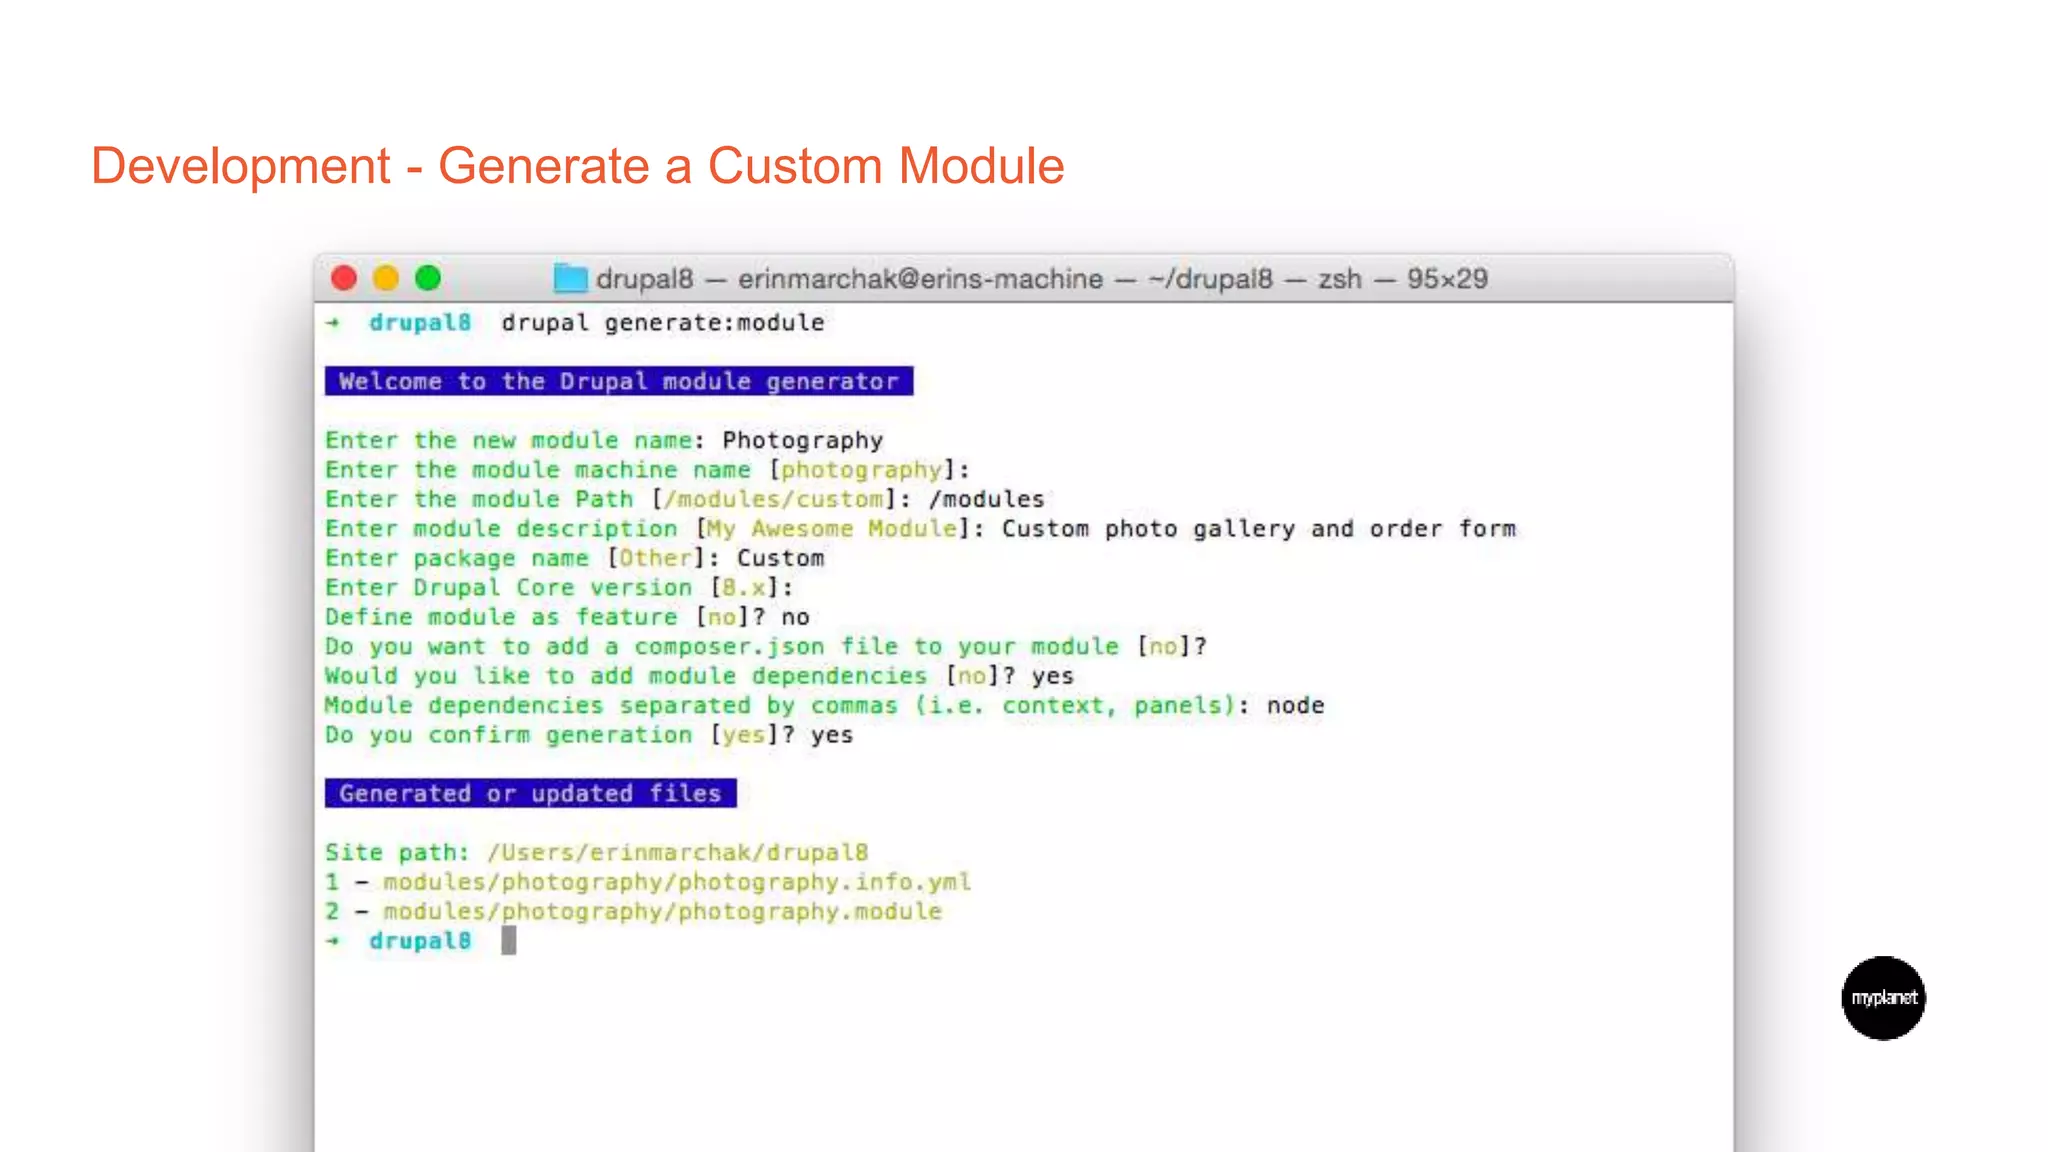Image resolution: width=2048 pixels, height=1152 pixels.
Task: Click the 'Enter the new module name' line
Action: [x=604, y=441]
